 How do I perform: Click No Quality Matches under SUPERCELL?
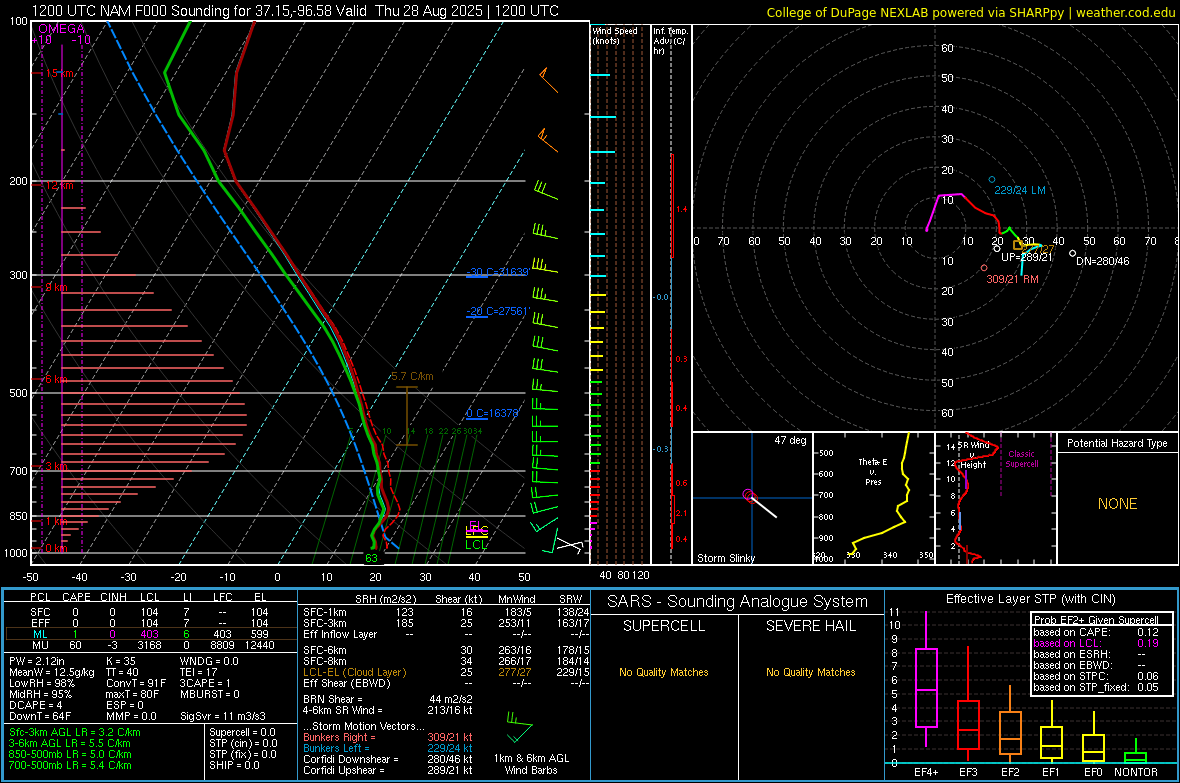point(664,672)
